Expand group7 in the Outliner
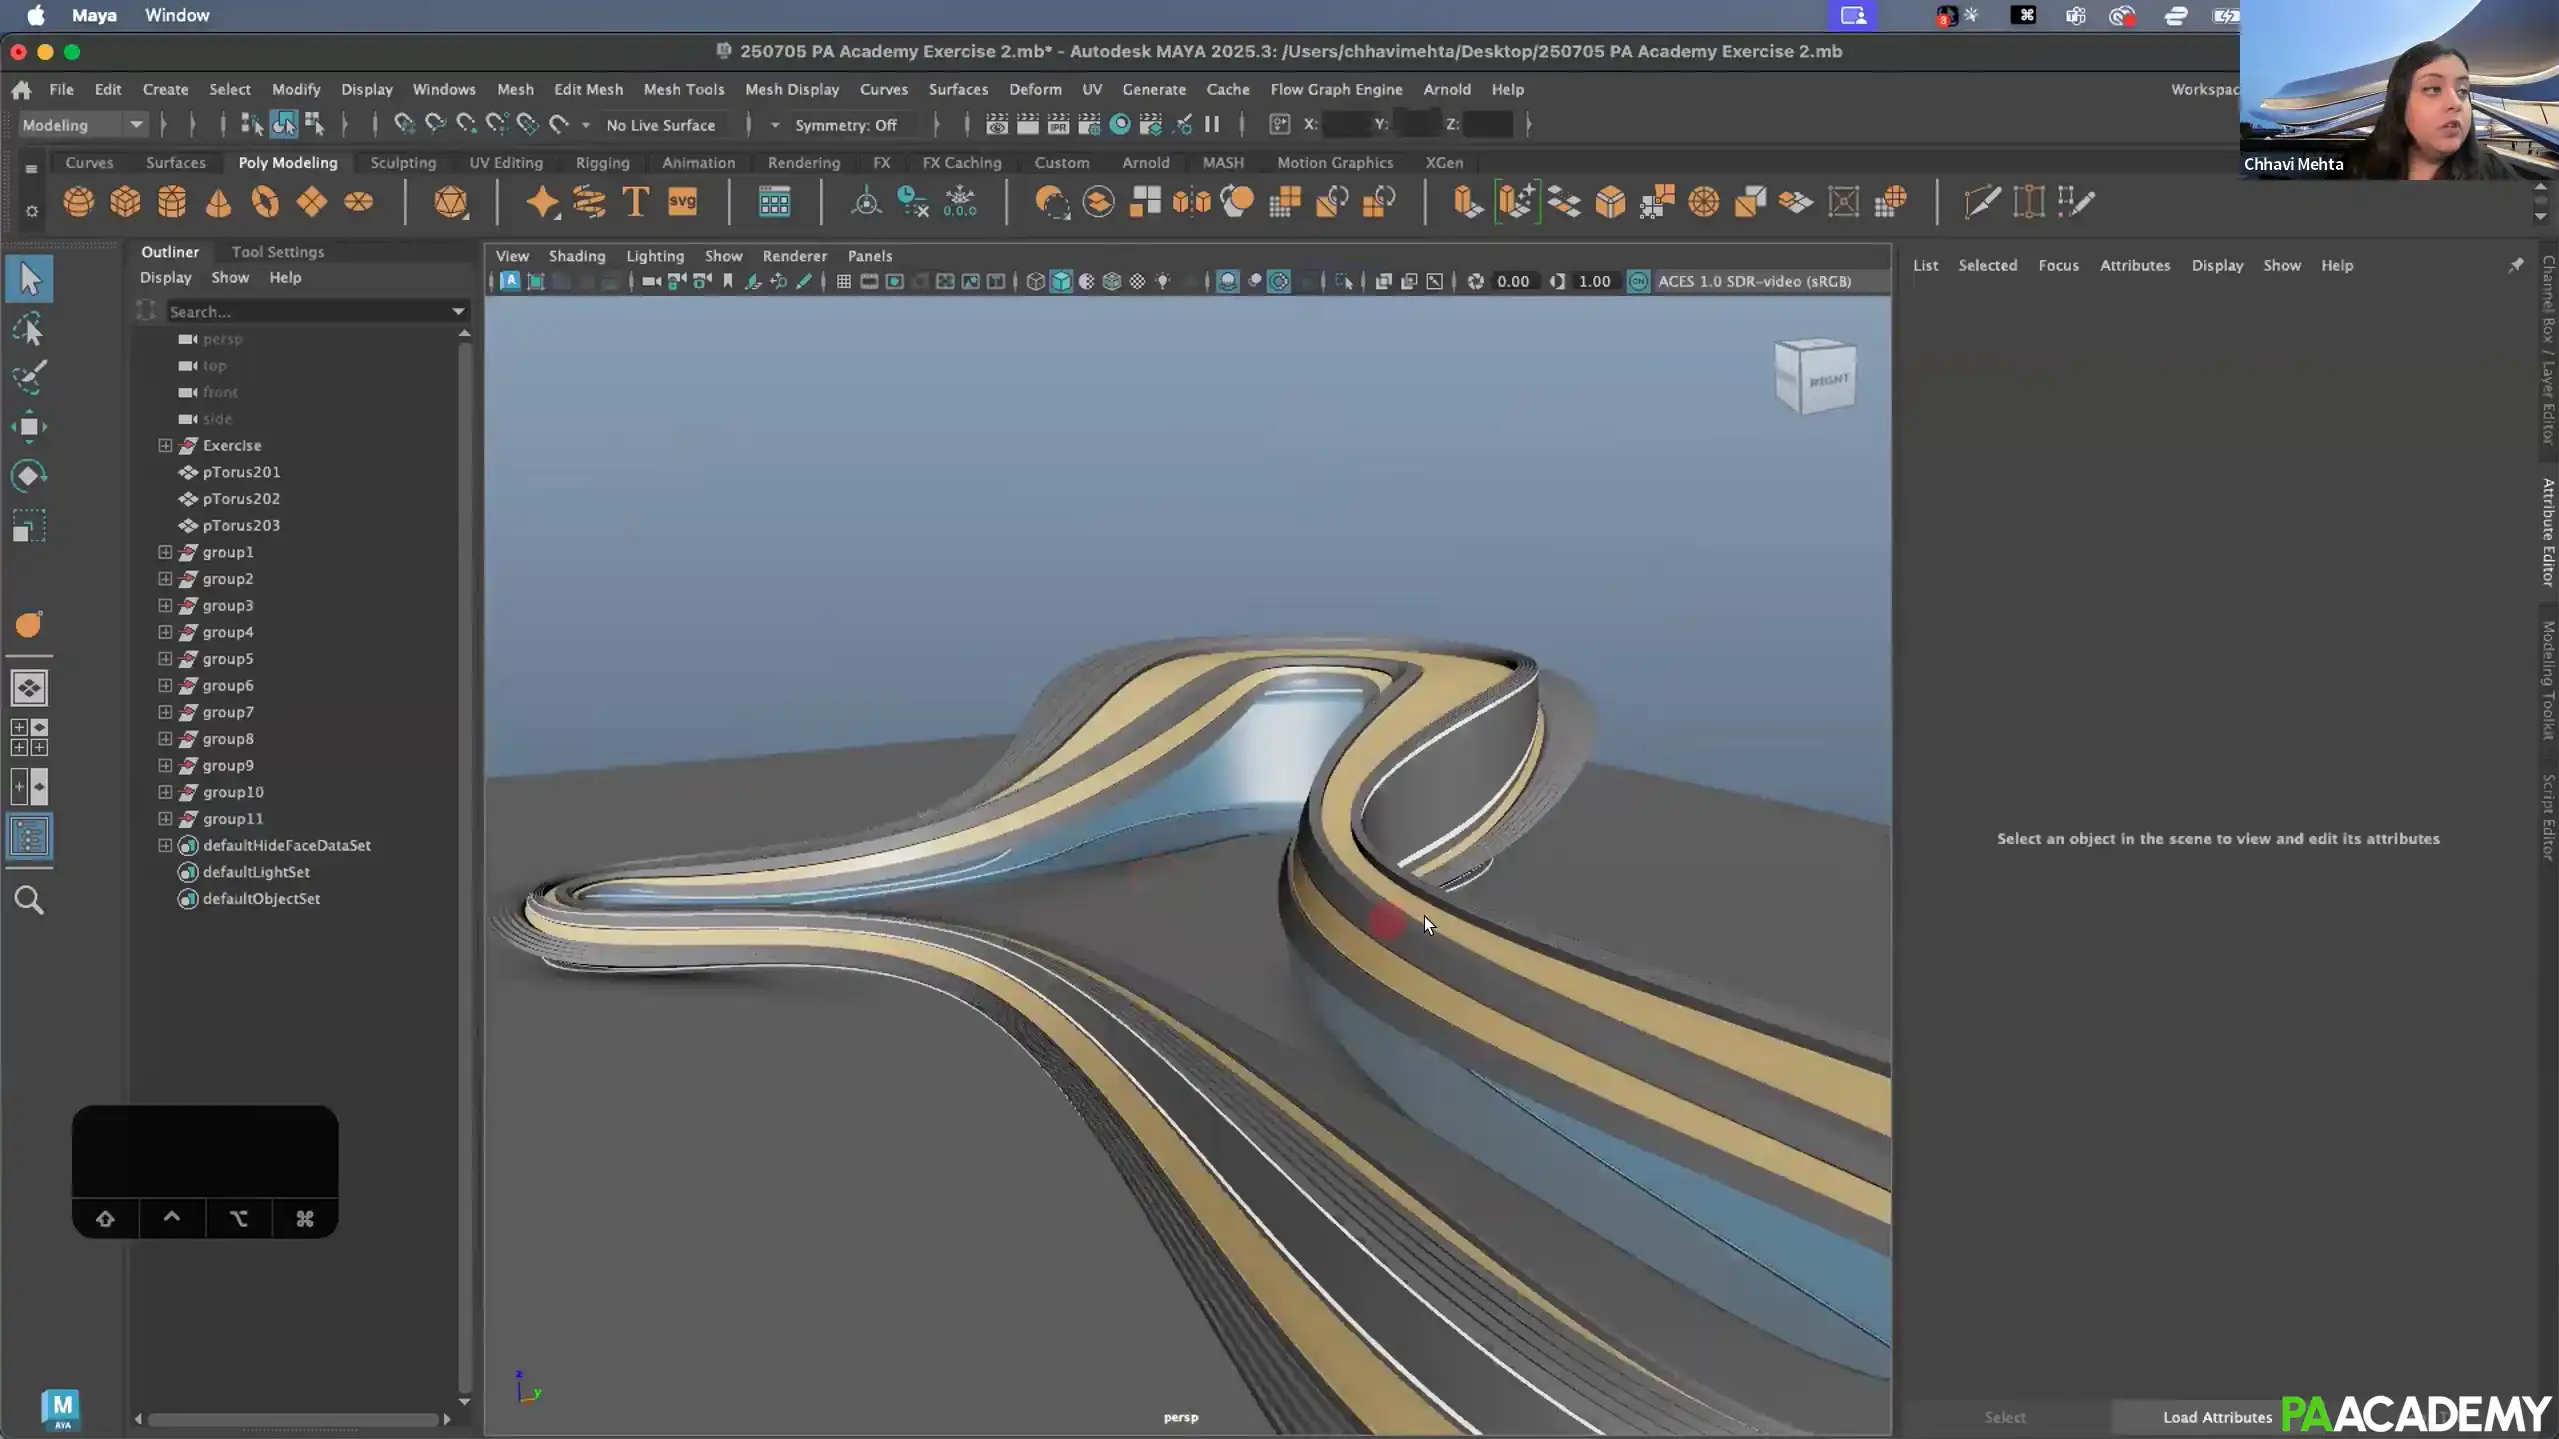 coord(165,712)
